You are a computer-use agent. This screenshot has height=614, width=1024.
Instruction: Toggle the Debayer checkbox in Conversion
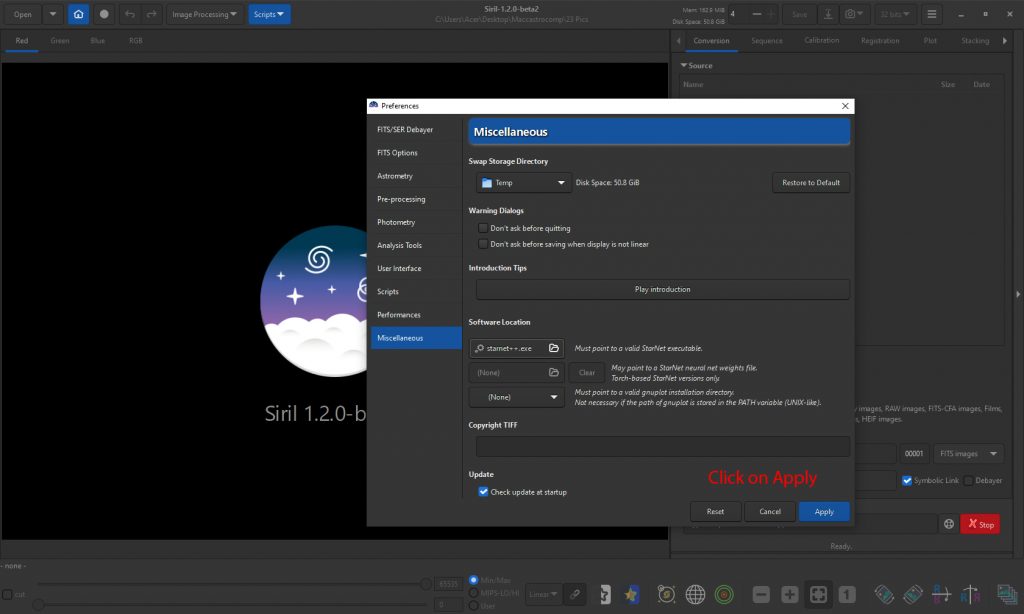pyautogui.click(x=968, y=480)
